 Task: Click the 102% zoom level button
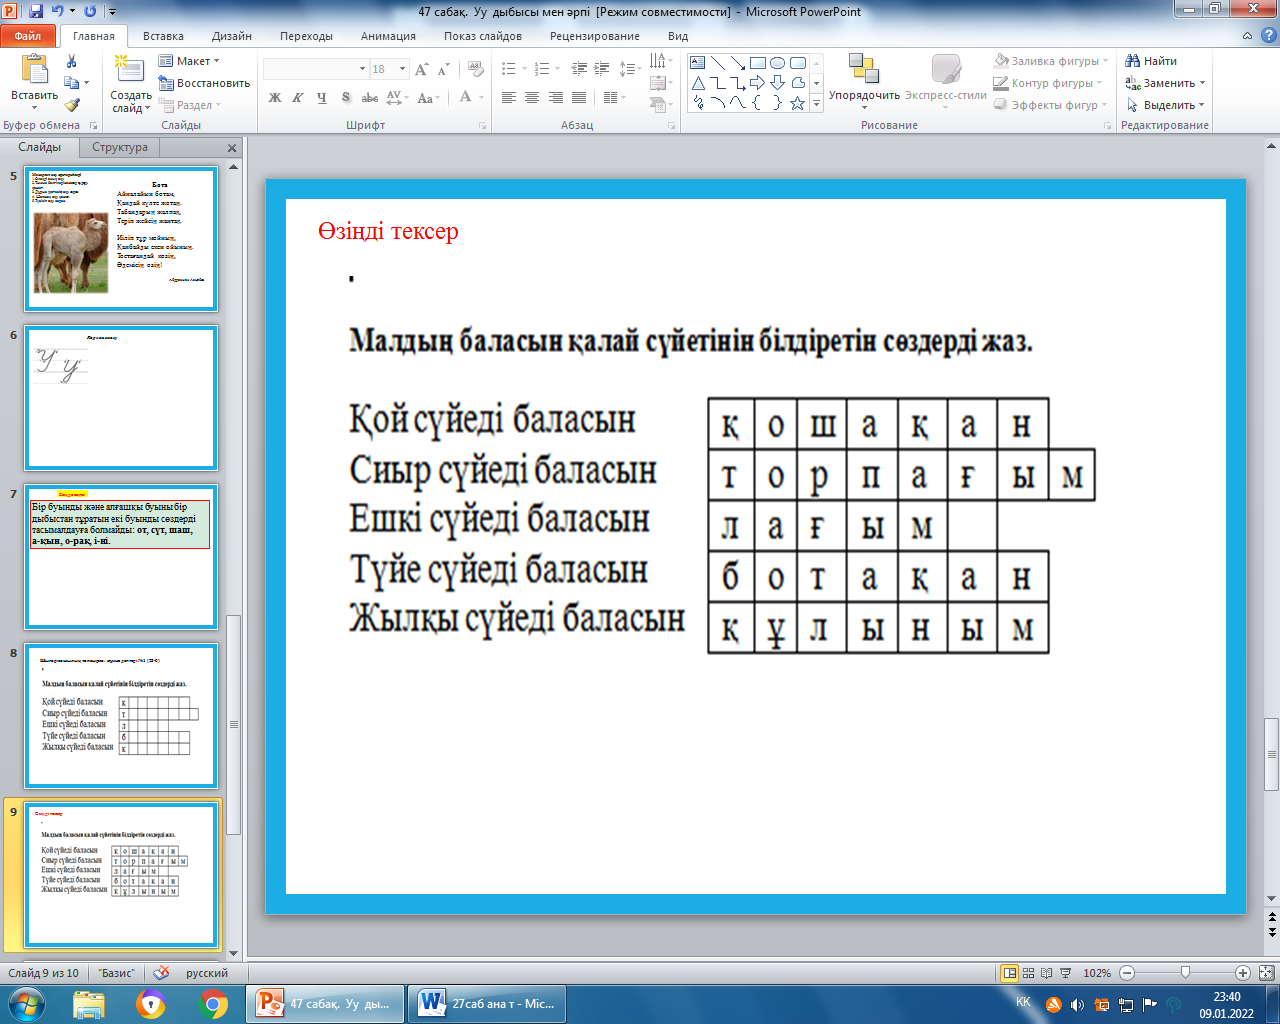point(1097,973)
